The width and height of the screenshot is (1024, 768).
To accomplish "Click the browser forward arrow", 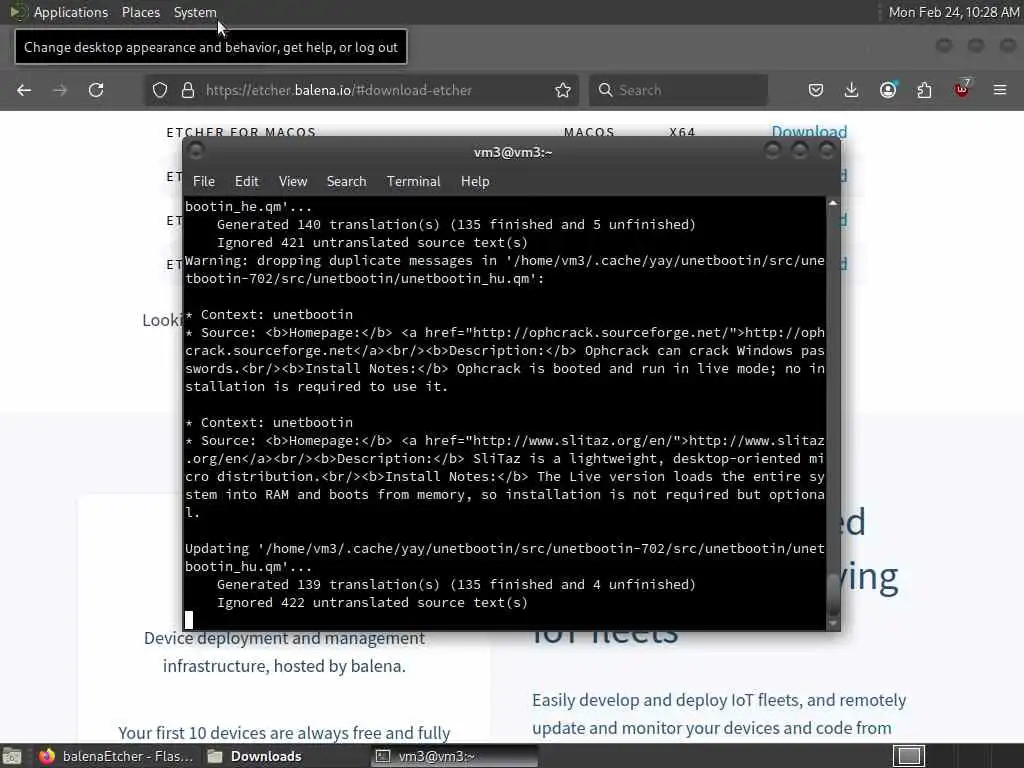I will pyautogui.click(x=60, y=90).
